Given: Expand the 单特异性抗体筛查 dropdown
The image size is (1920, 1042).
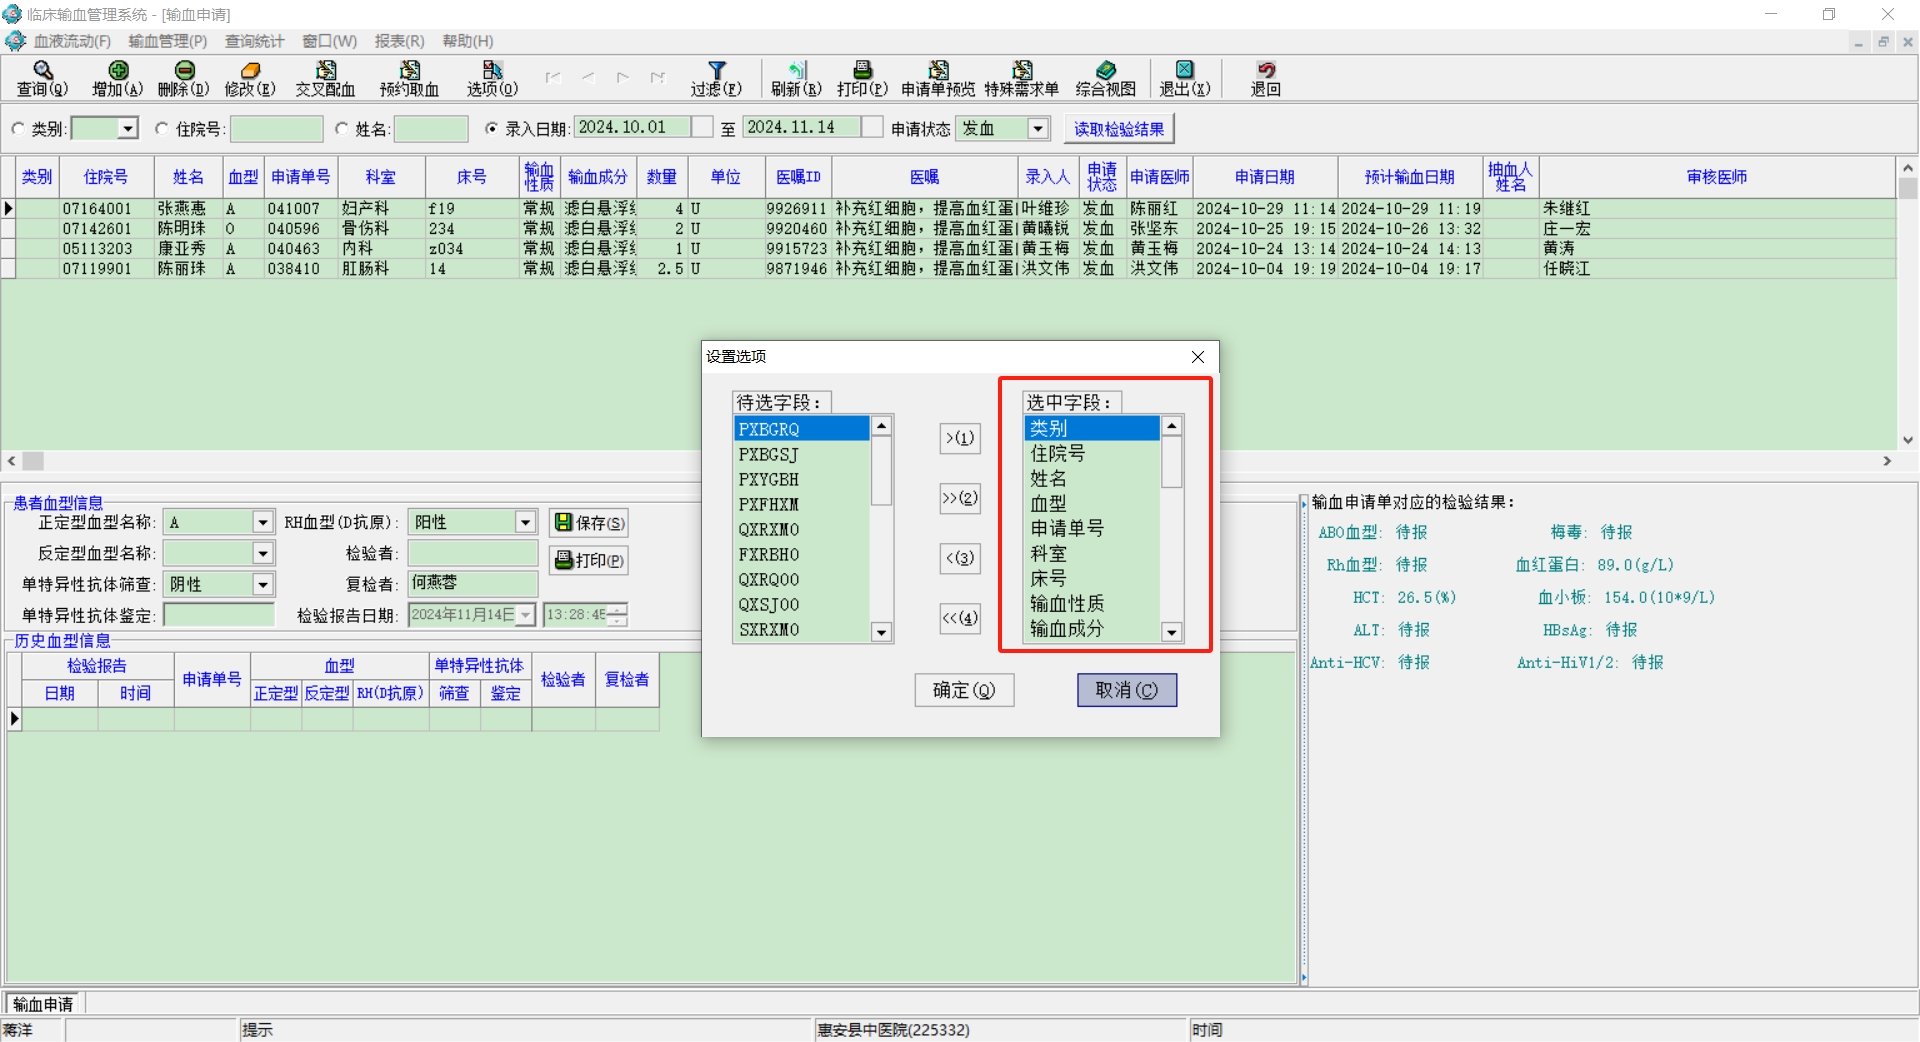Looking at the screenshot, I should point(262,584).
